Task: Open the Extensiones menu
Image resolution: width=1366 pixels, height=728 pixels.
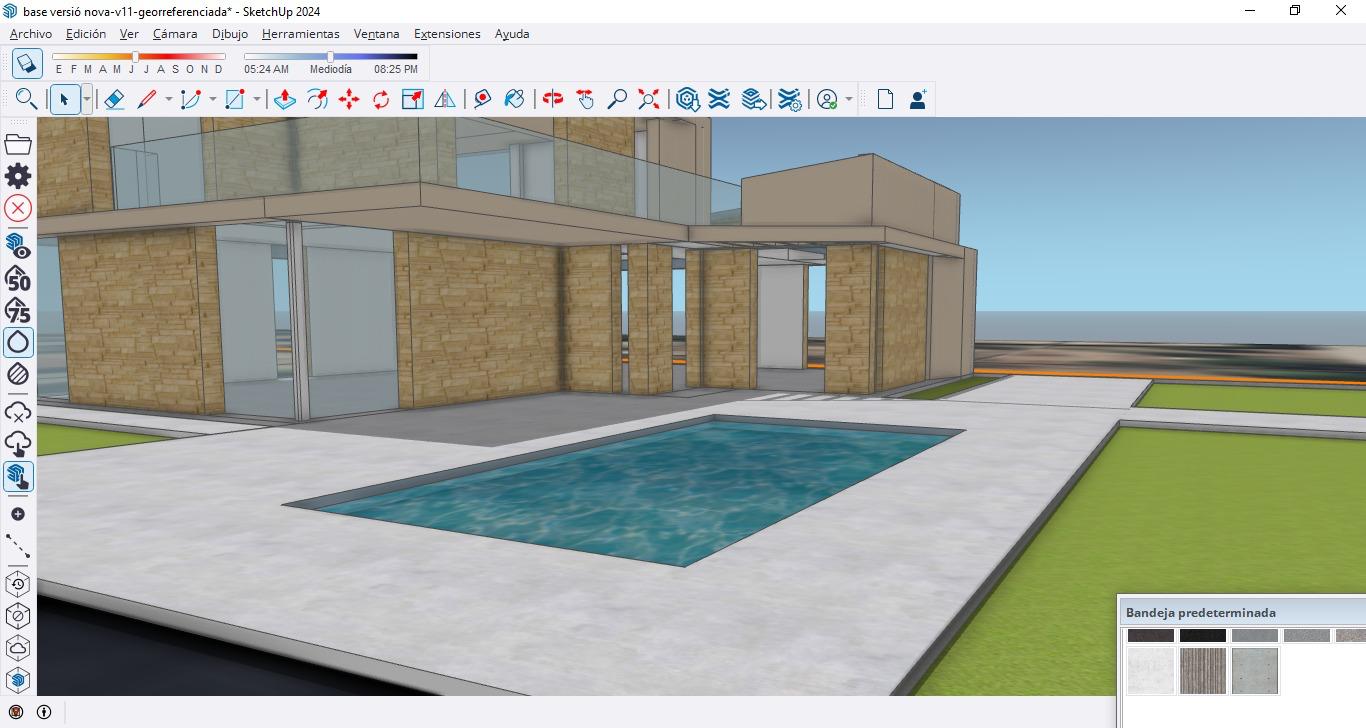Action: tap(447, 34)
